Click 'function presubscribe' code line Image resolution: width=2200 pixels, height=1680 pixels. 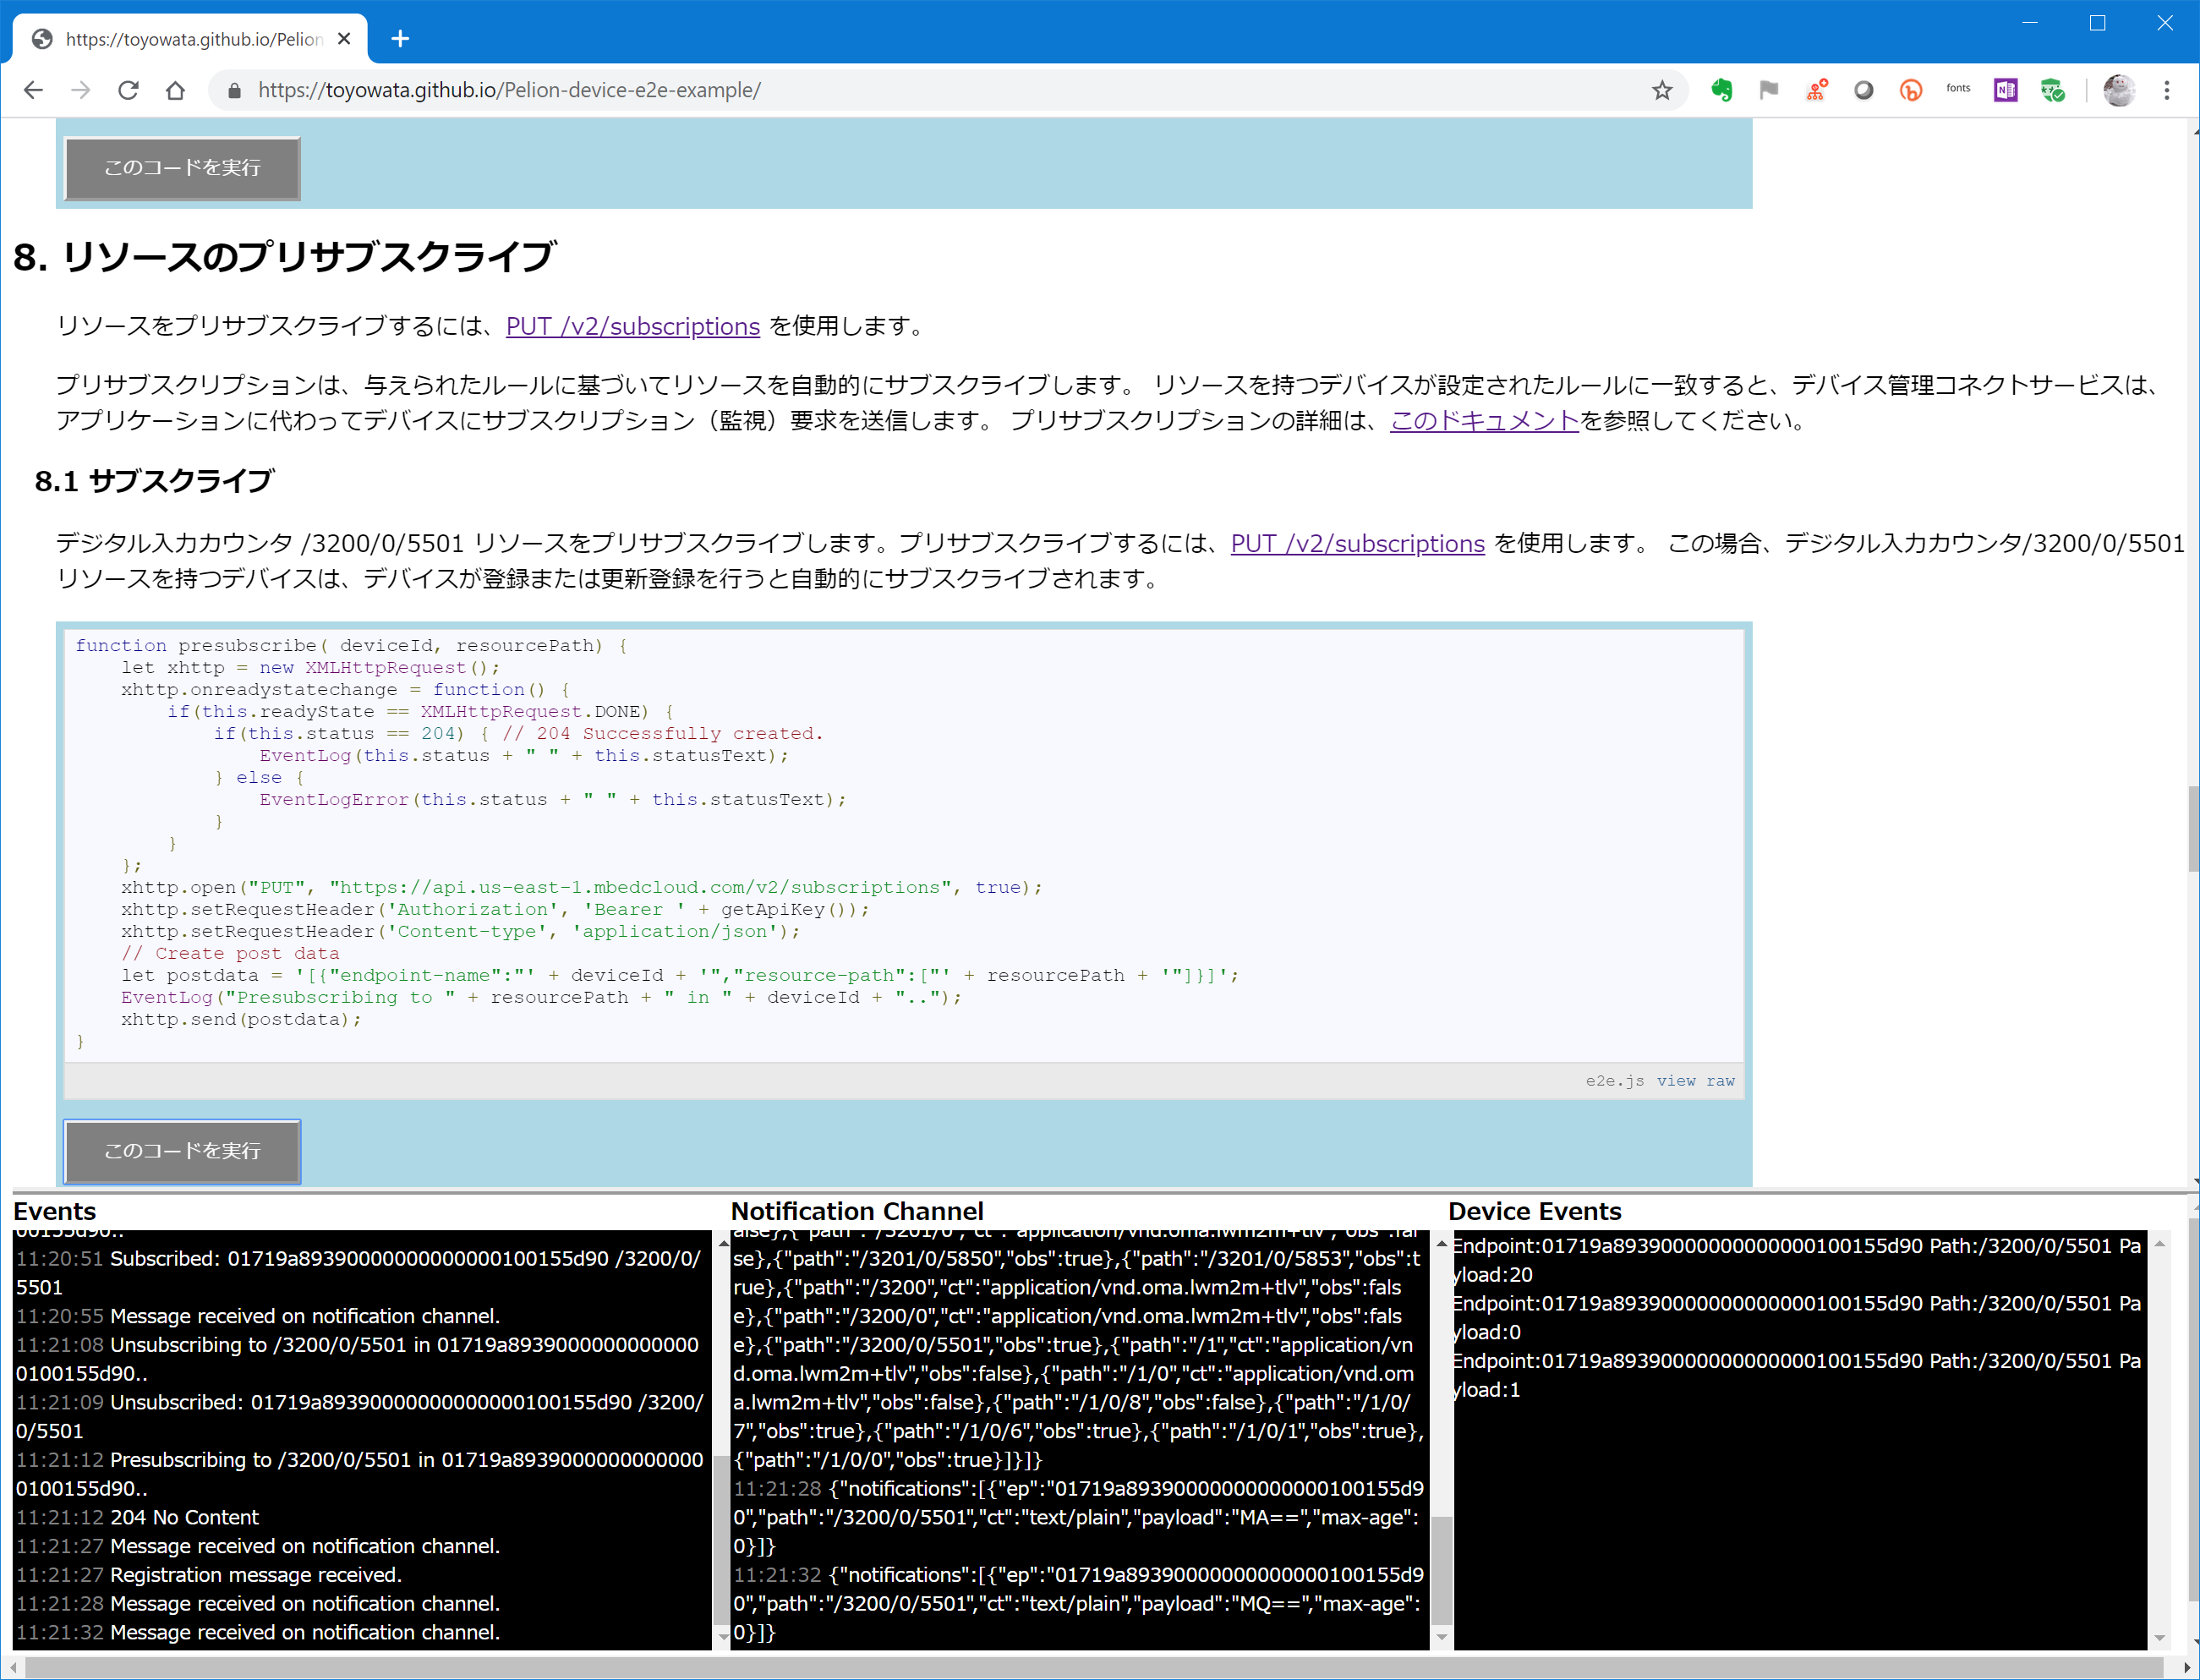coord(352,645)
